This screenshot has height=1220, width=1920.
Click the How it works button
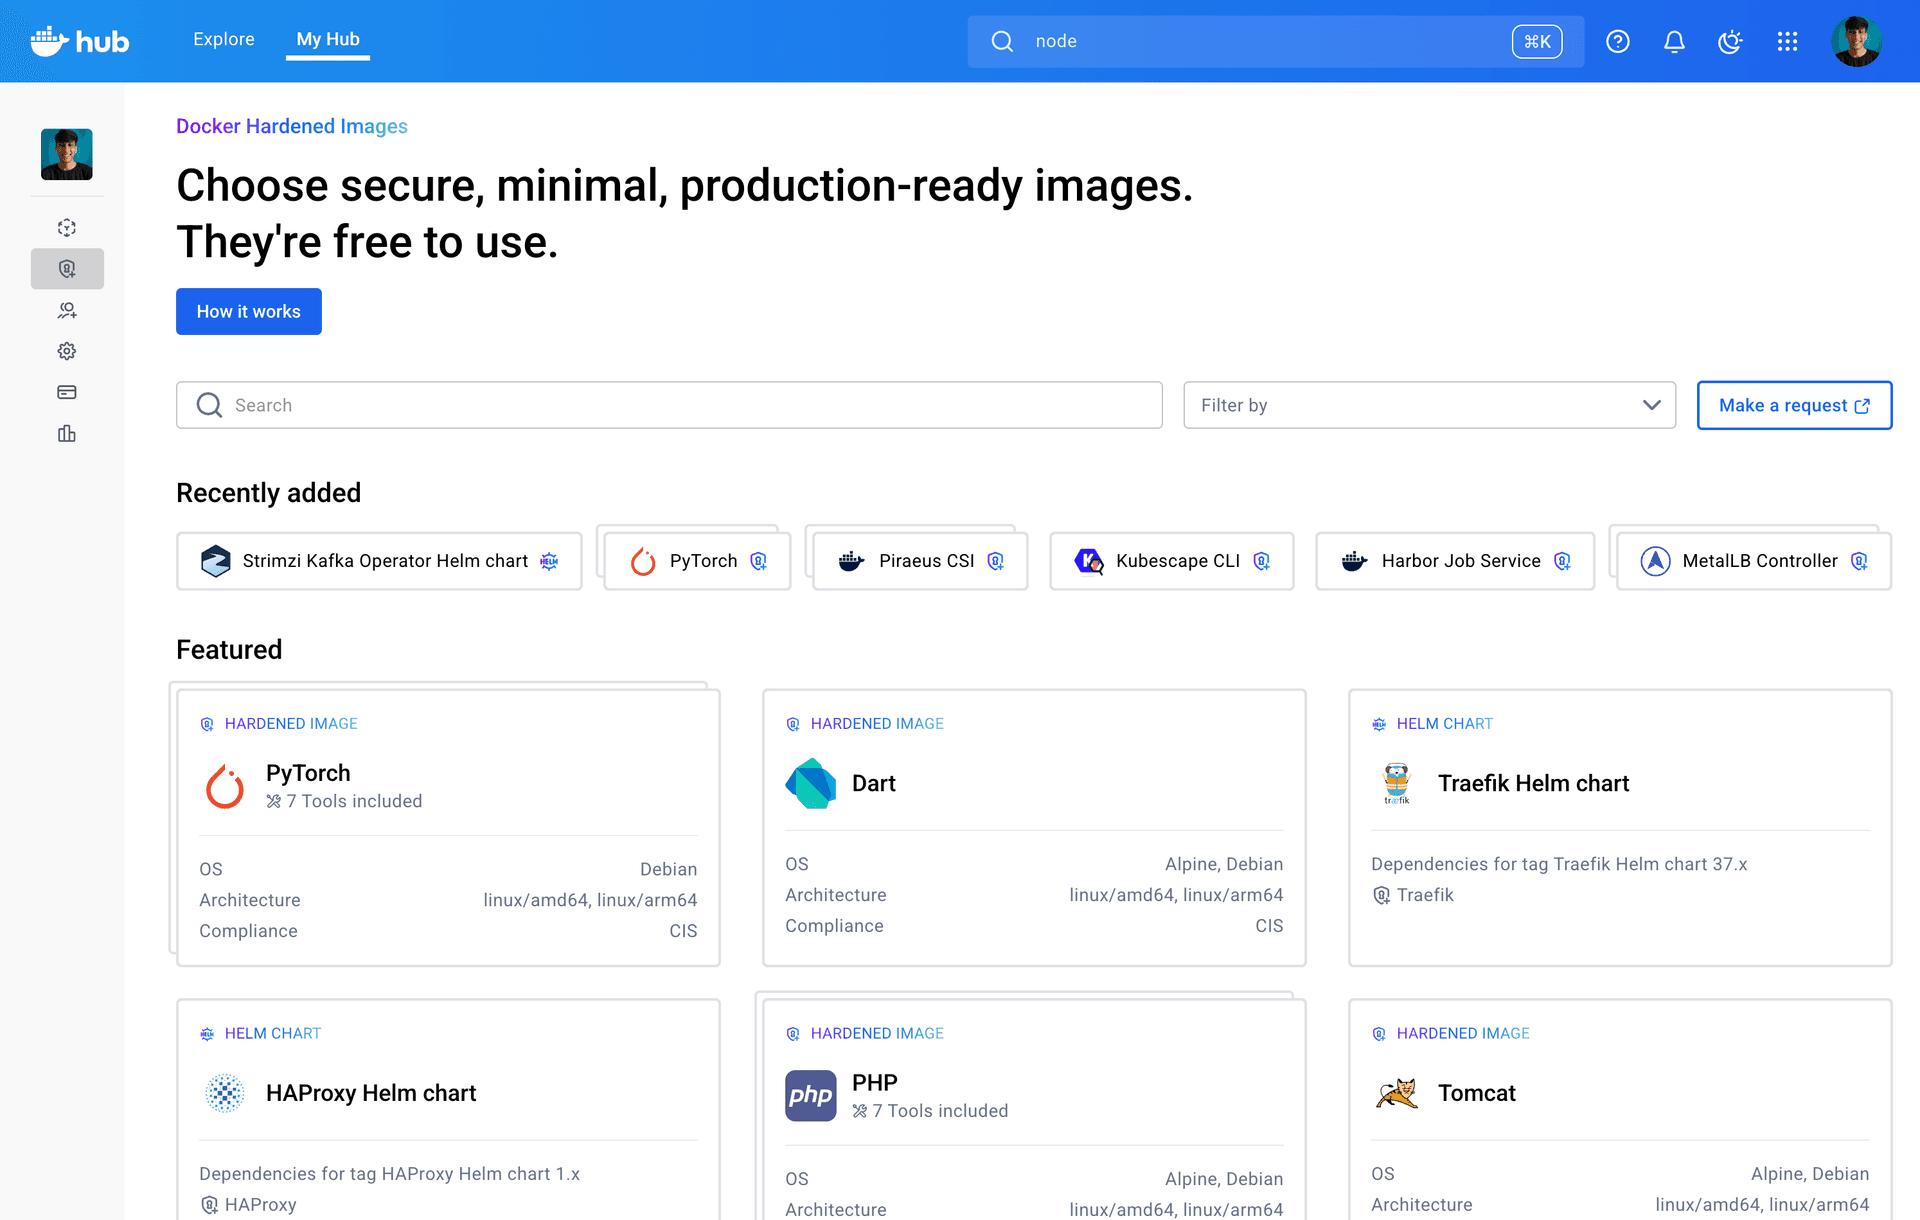249,311
